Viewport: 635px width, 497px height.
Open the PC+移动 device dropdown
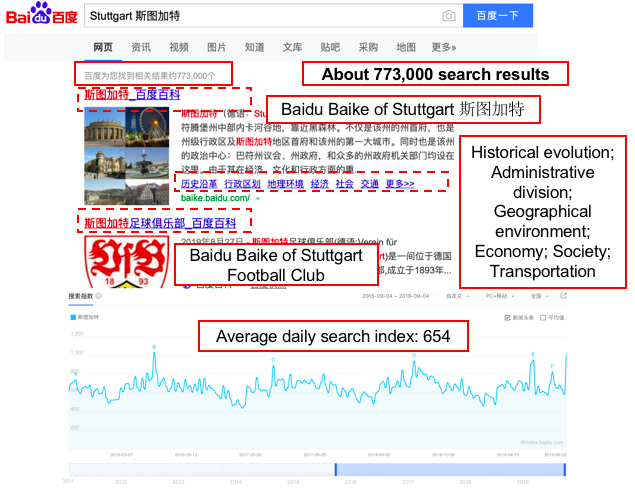click(499, 296)
